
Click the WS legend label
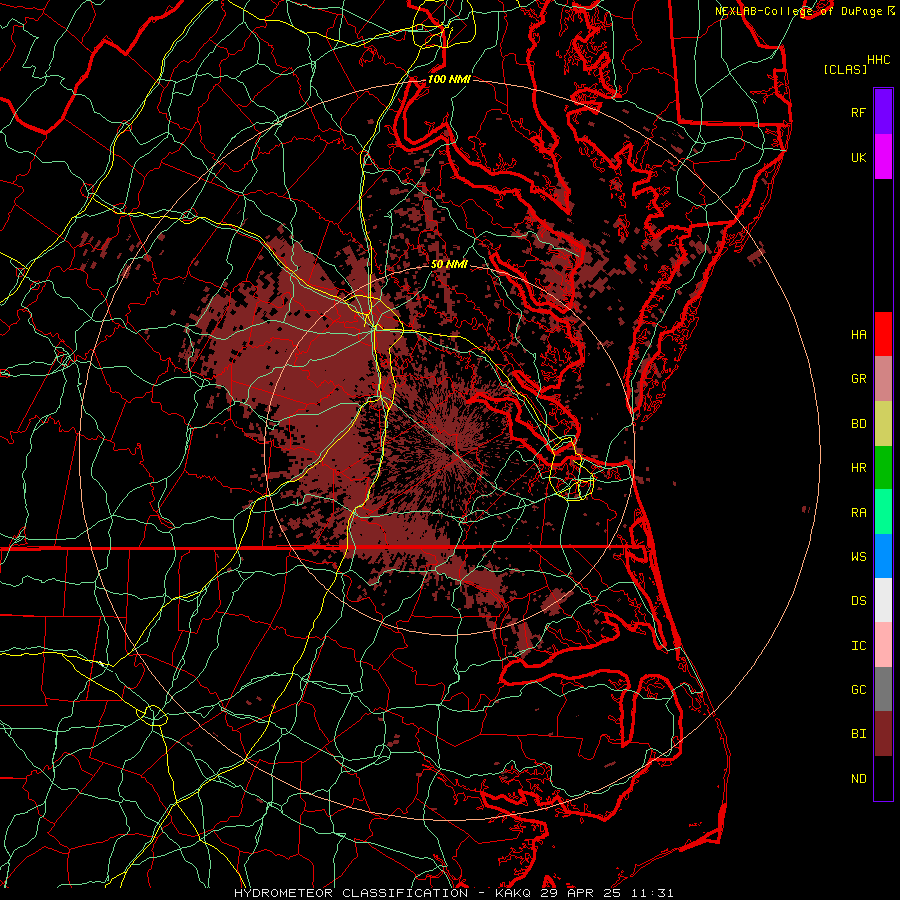859,557
